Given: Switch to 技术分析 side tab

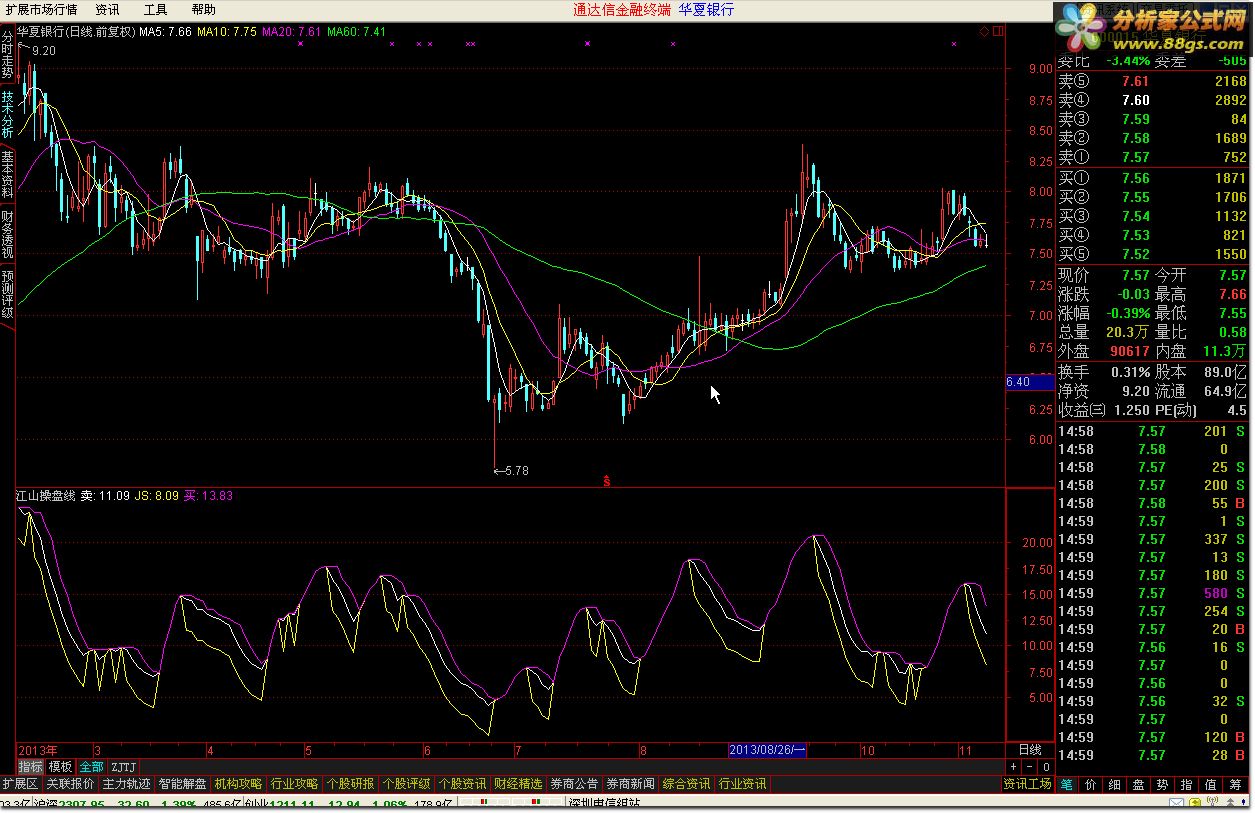Looking at the screenshot, I should [7, 113].
